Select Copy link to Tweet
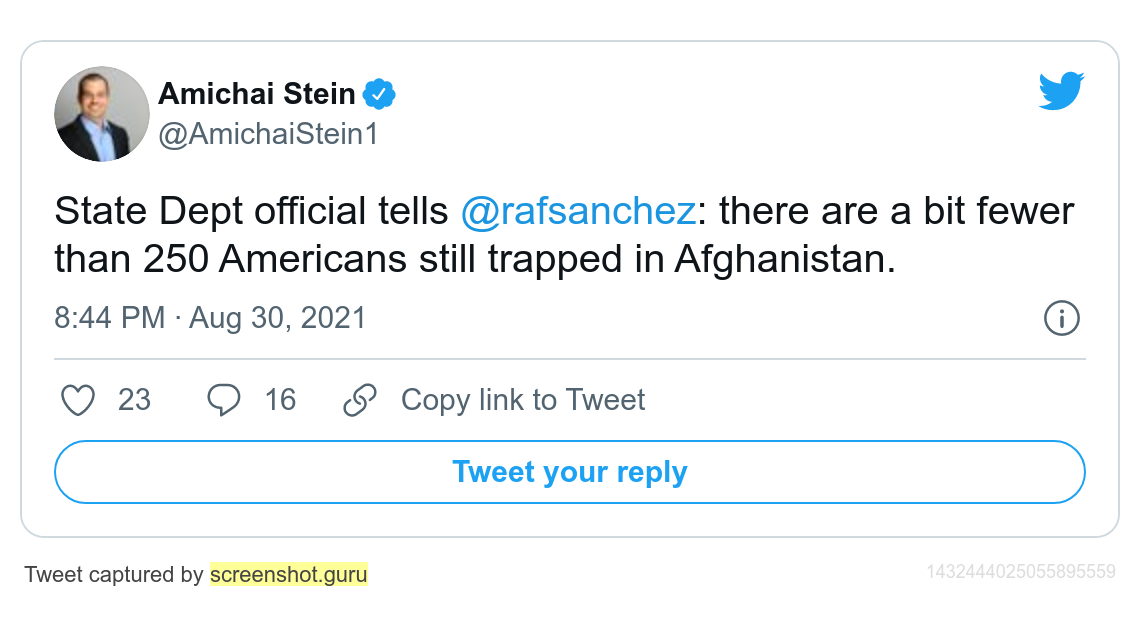 (523, 400)
